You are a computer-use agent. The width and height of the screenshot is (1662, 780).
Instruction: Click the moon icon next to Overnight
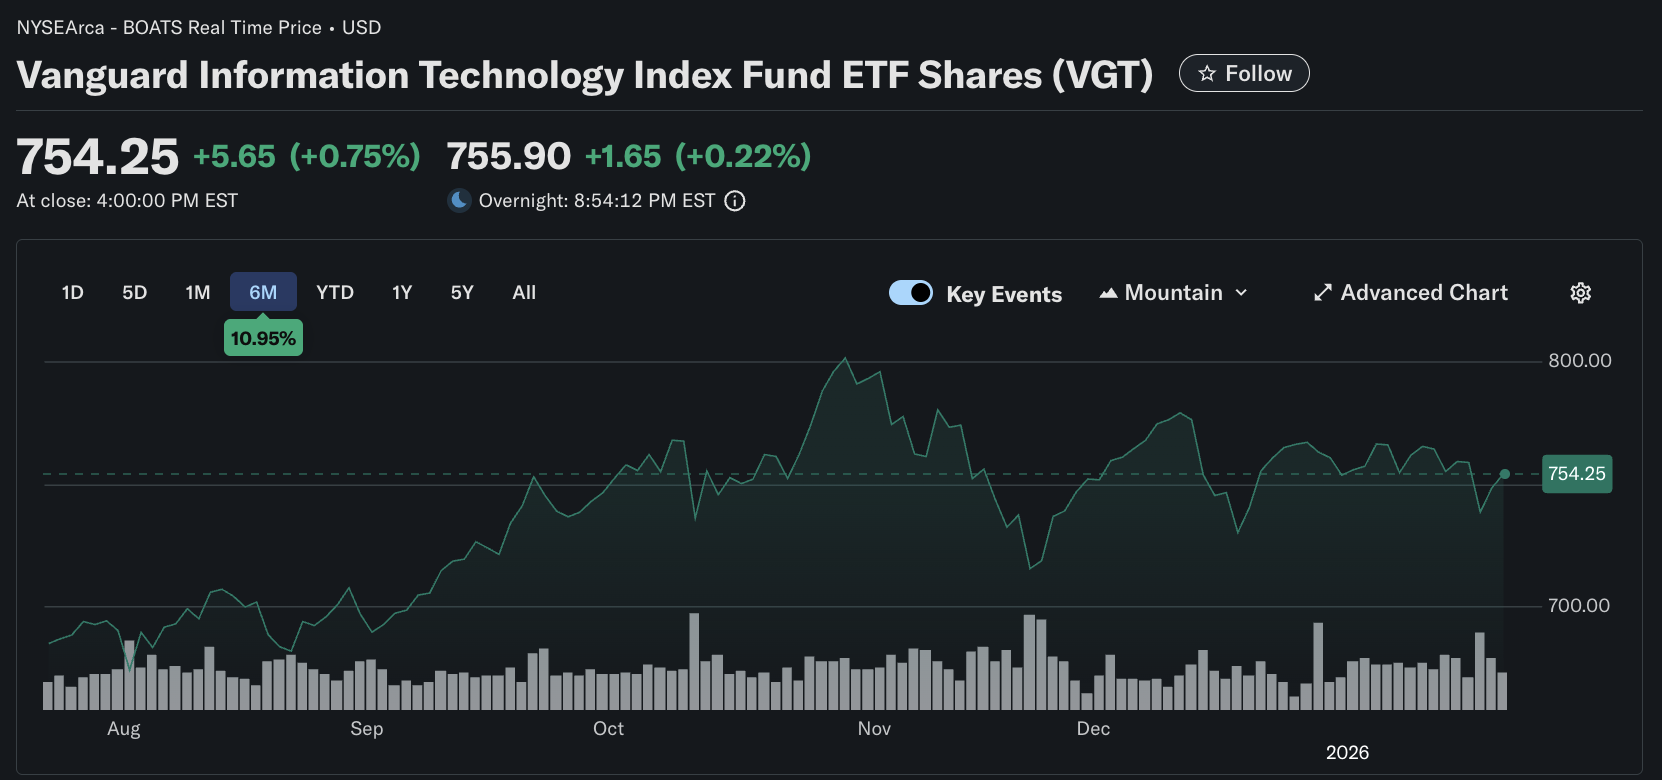458,200
